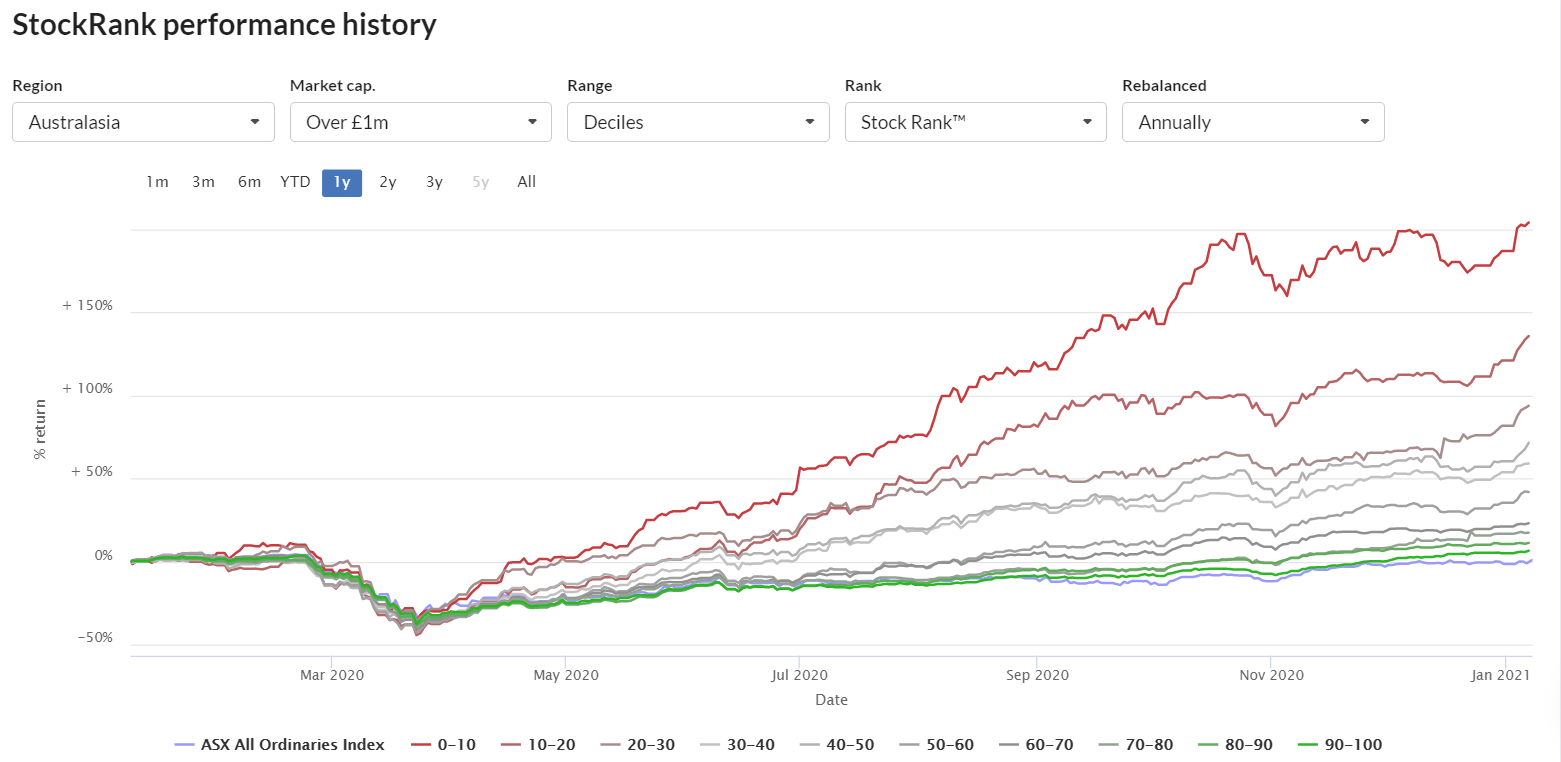This screenshot has width=1561, height=762.
Task: Choose the 6m time range
Action: pos(249,182)
